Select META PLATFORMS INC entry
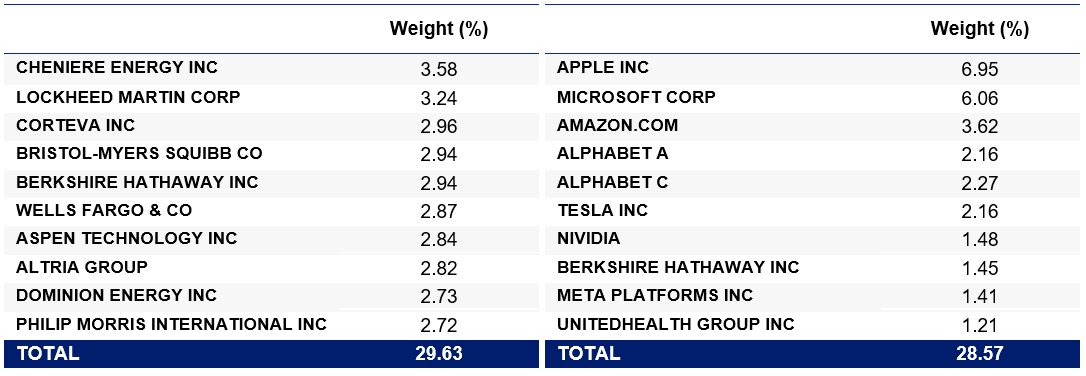The image size is (1086, 376). coord(655,296)
